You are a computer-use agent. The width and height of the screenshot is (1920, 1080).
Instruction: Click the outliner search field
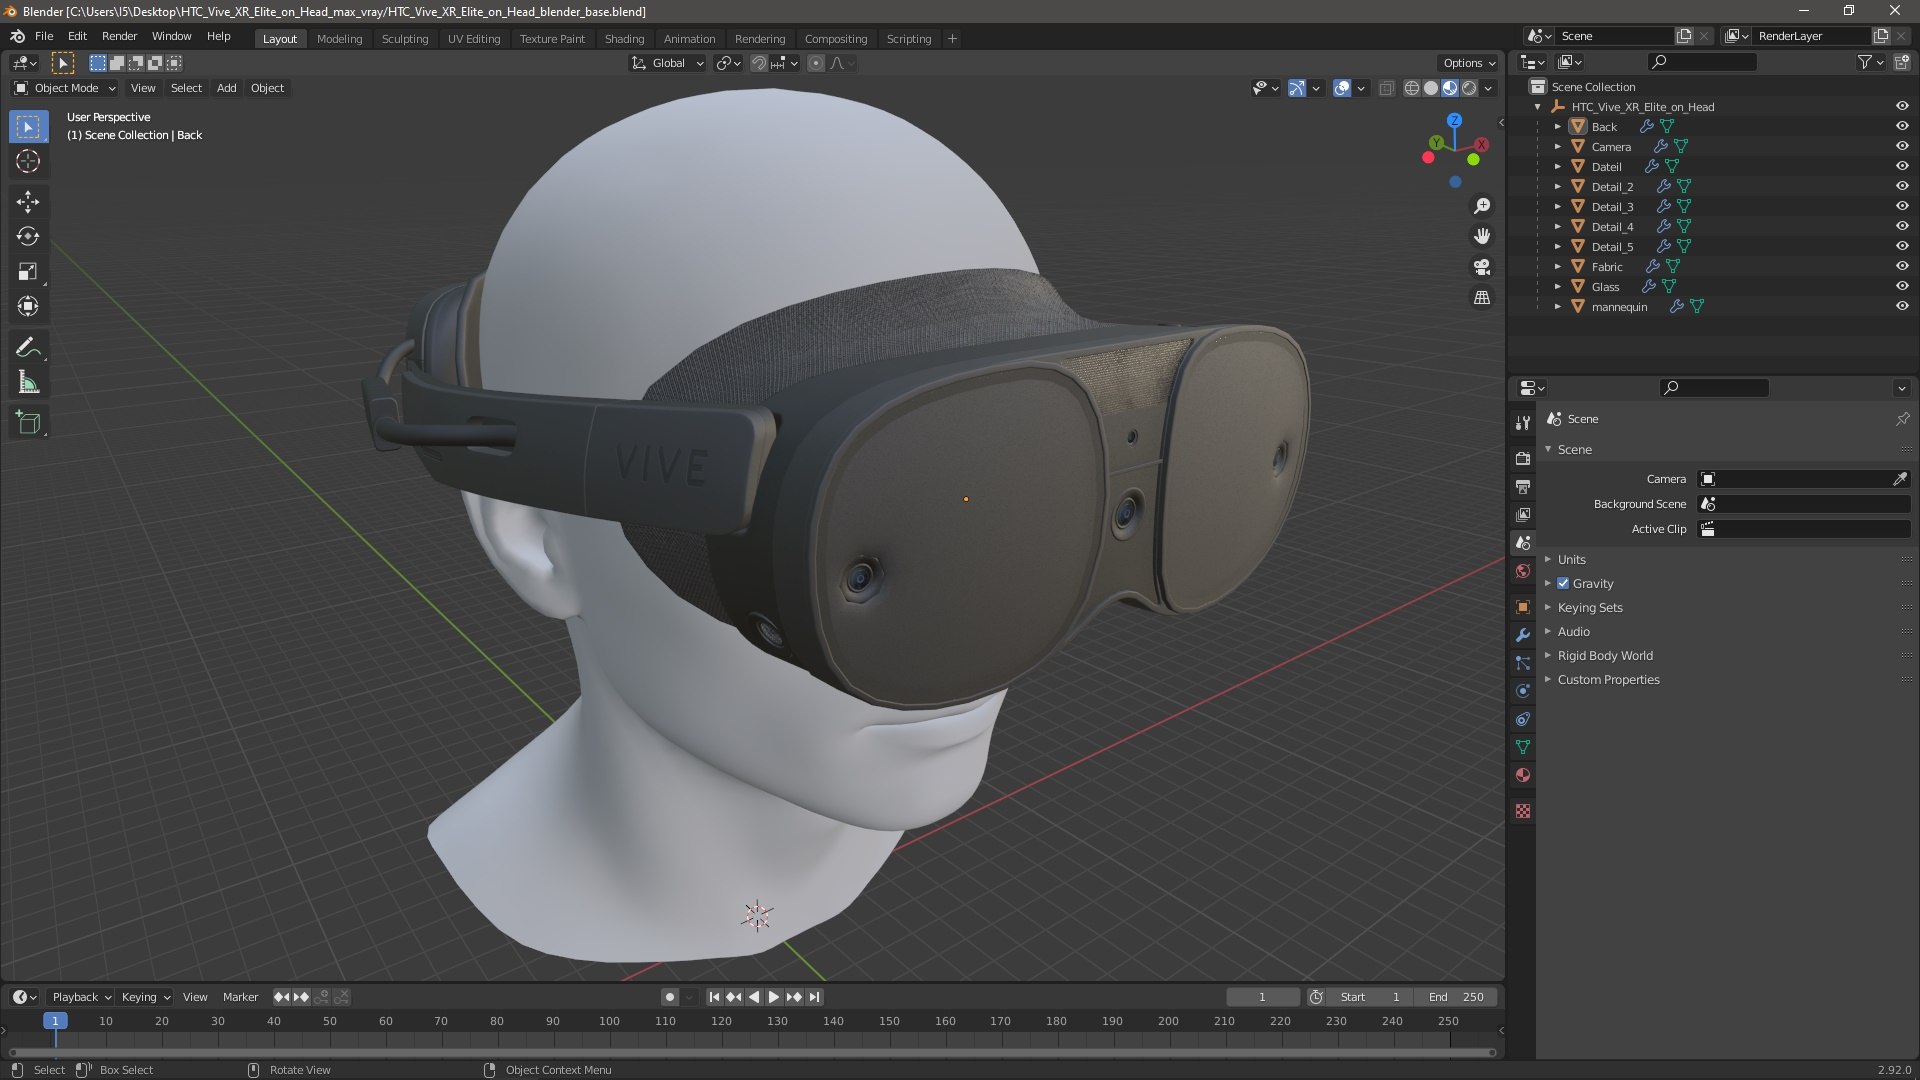[x=1702, y=62]
